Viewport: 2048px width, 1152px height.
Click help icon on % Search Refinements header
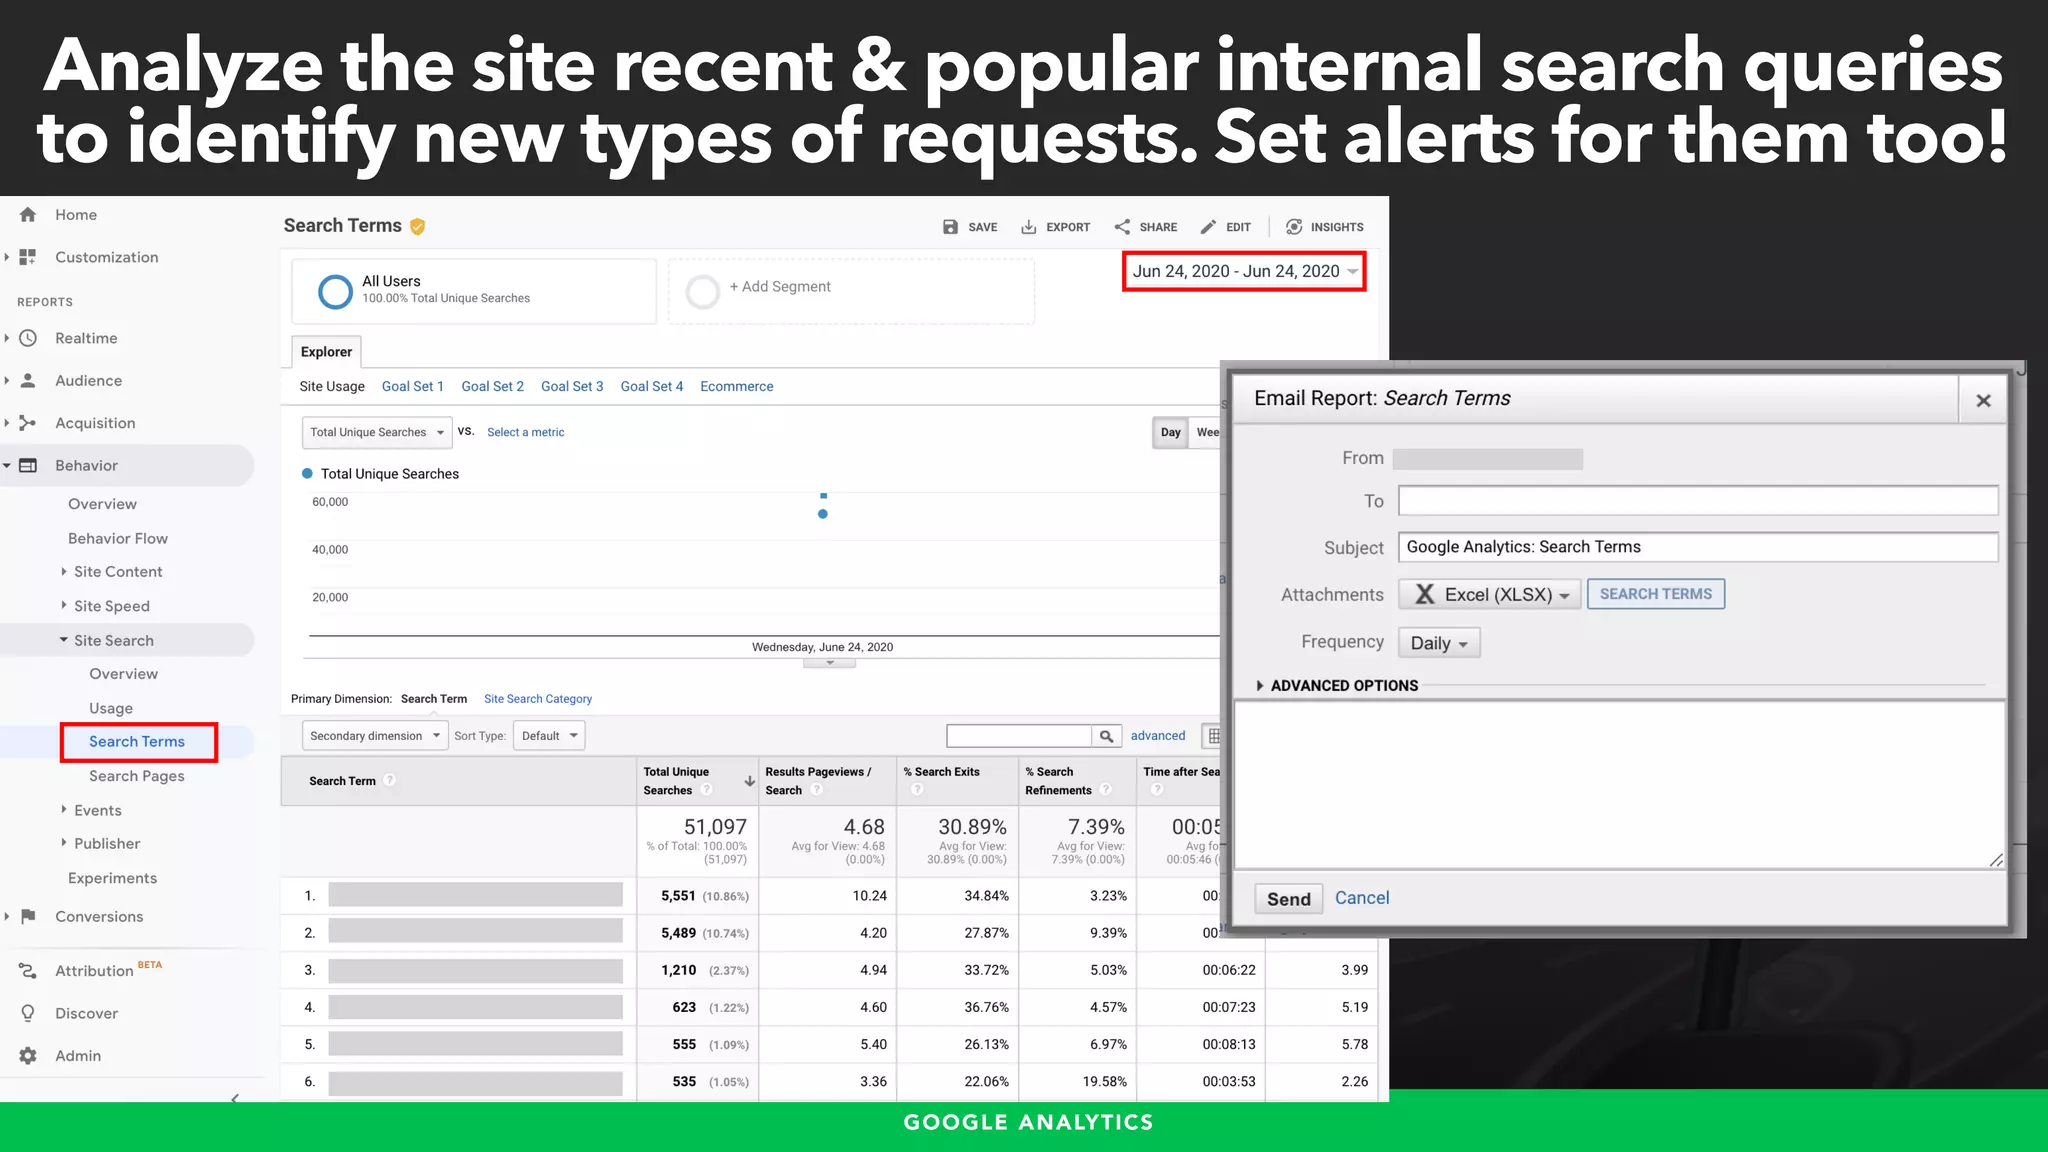click(x=1105, y=790)
